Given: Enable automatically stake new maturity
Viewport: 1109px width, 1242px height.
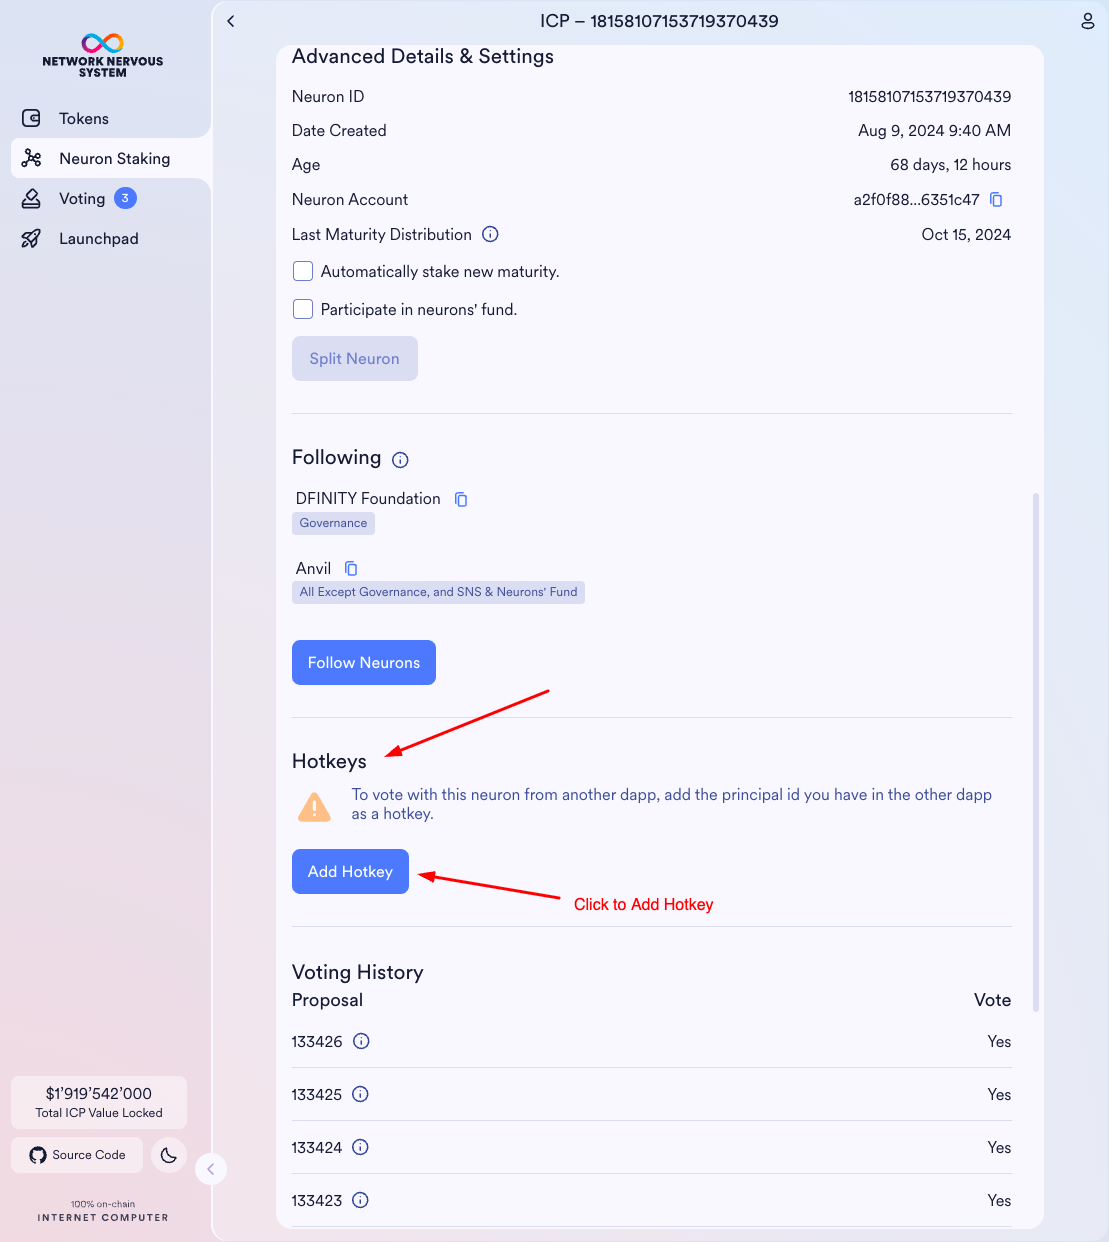Looking at the screenshot, I should (303, 272).
